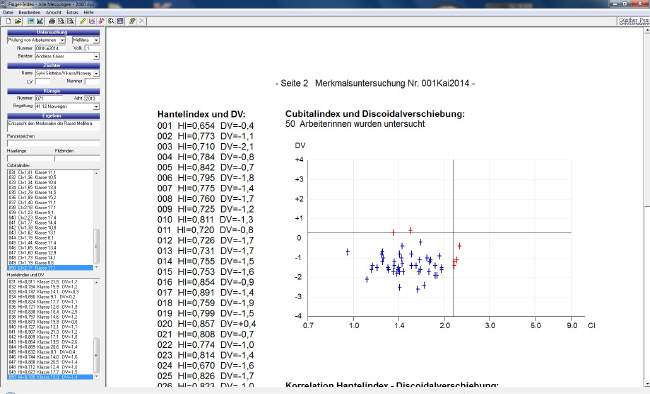Click the dark grid window toolbar icon

(120, 21)
